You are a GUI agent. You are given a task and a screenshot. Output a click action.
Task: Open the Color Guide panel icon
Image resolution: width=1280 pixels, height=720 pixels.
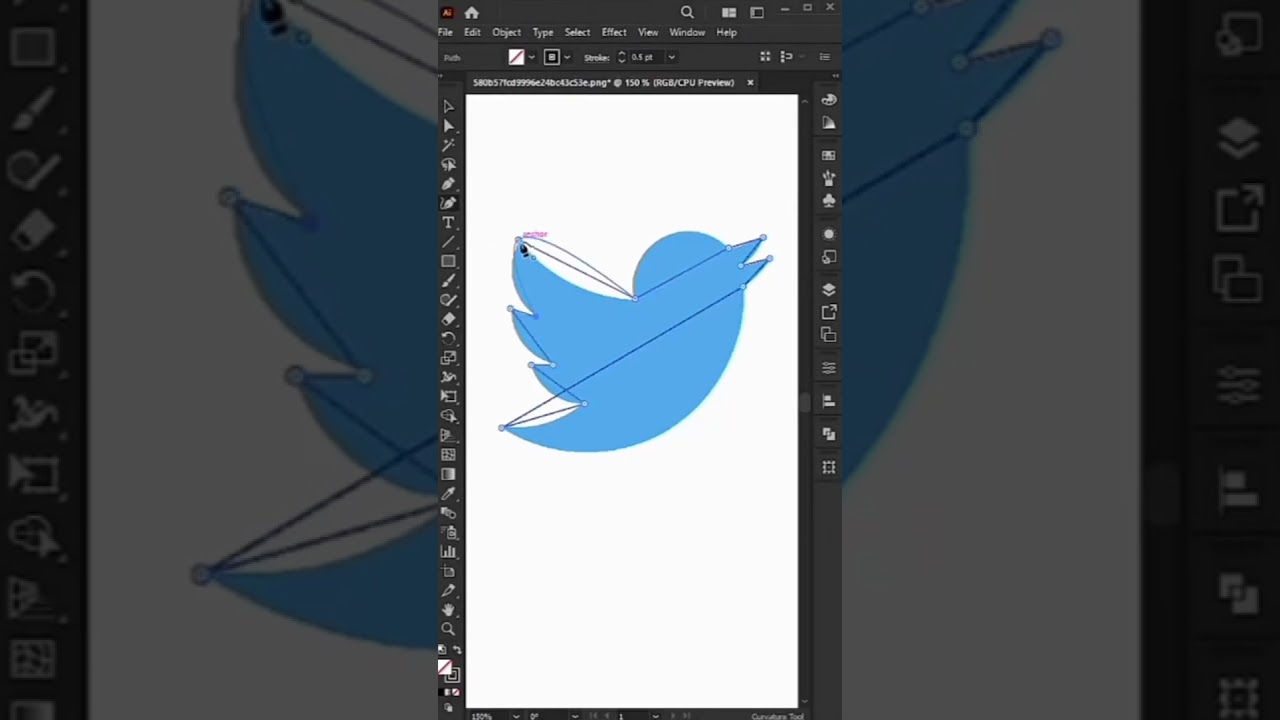(x=829, y=123)
